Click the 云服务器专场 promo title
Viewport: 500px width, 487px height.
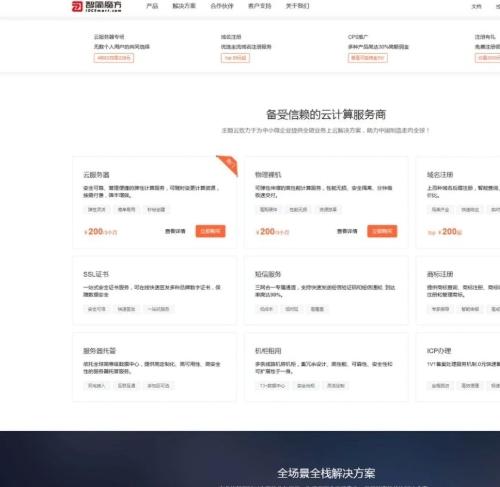click(109, 37)
